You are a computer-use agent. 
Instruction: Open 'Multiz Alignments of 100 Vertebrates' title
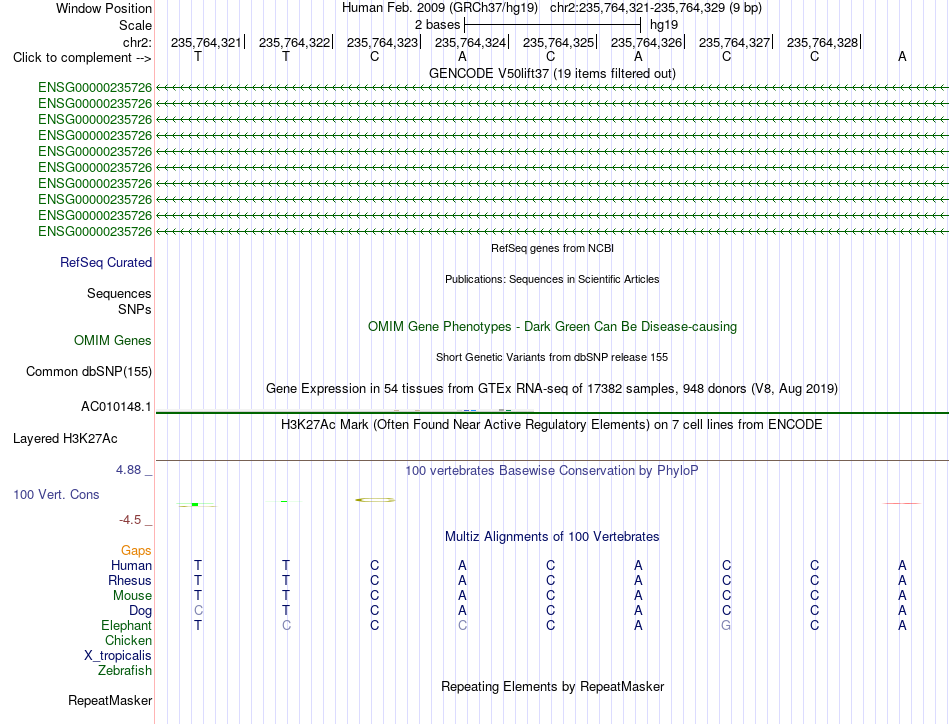[552, 537]
